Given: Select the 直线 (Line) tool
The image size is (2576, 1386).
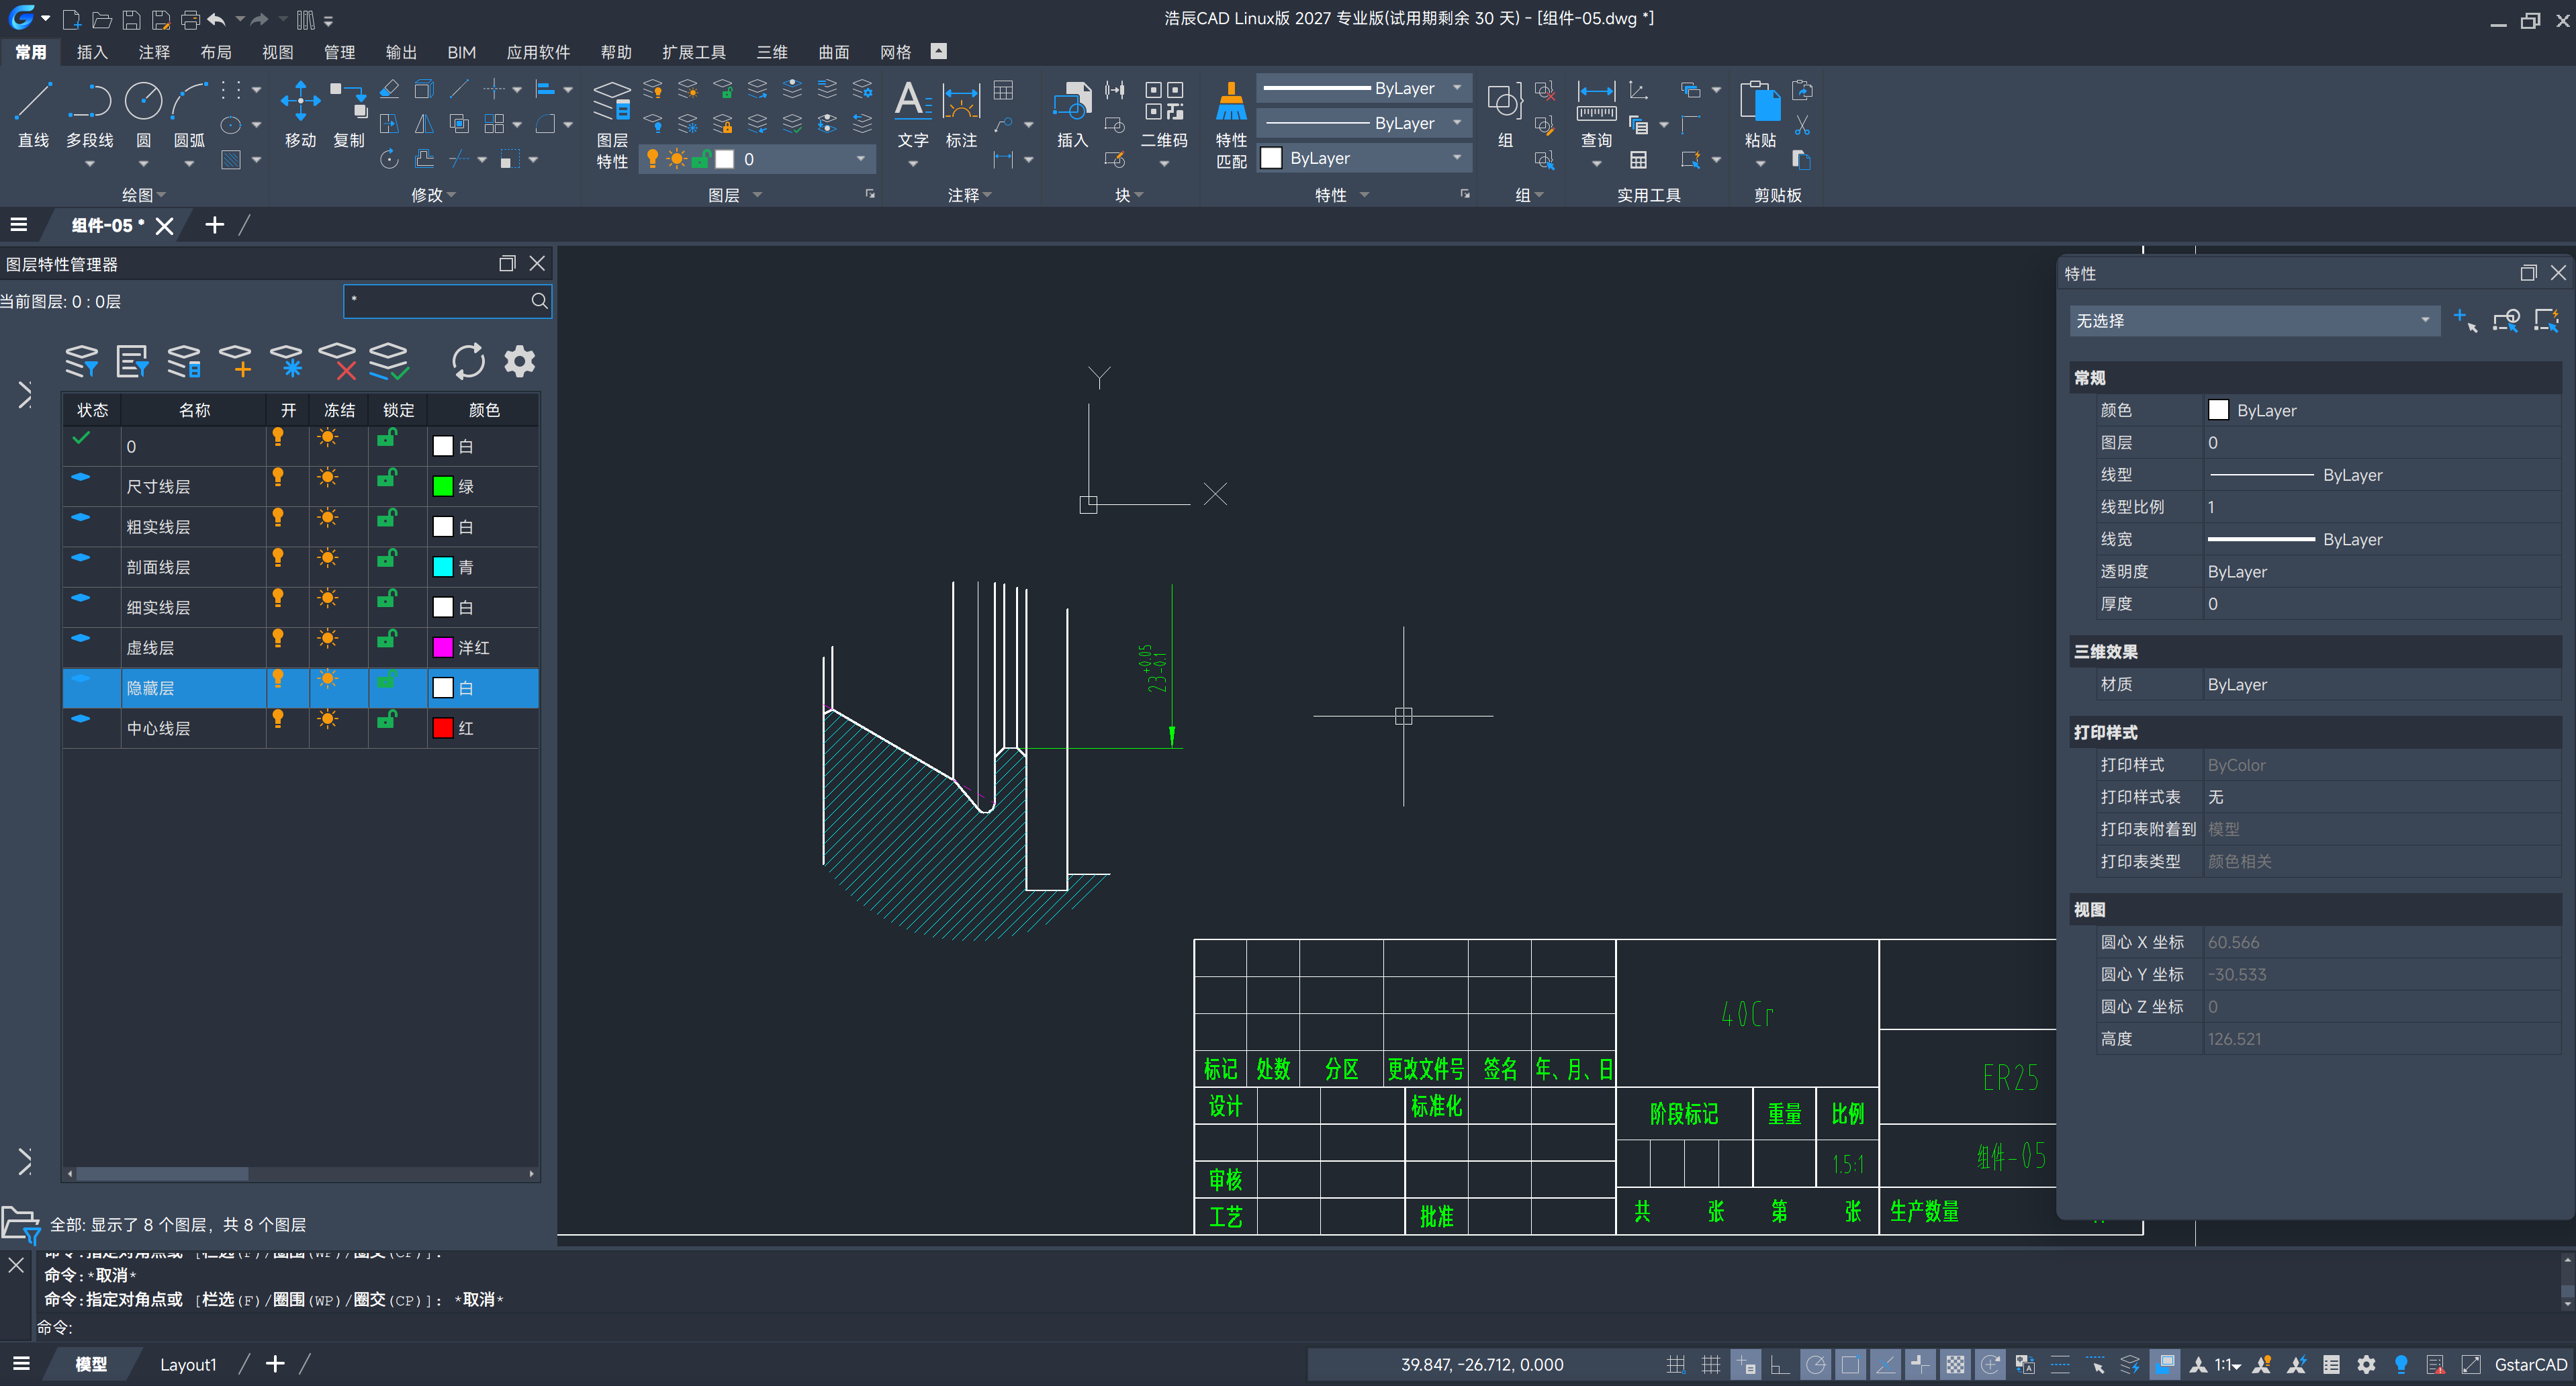Looking at the screenshot, I should click(33, 113).
